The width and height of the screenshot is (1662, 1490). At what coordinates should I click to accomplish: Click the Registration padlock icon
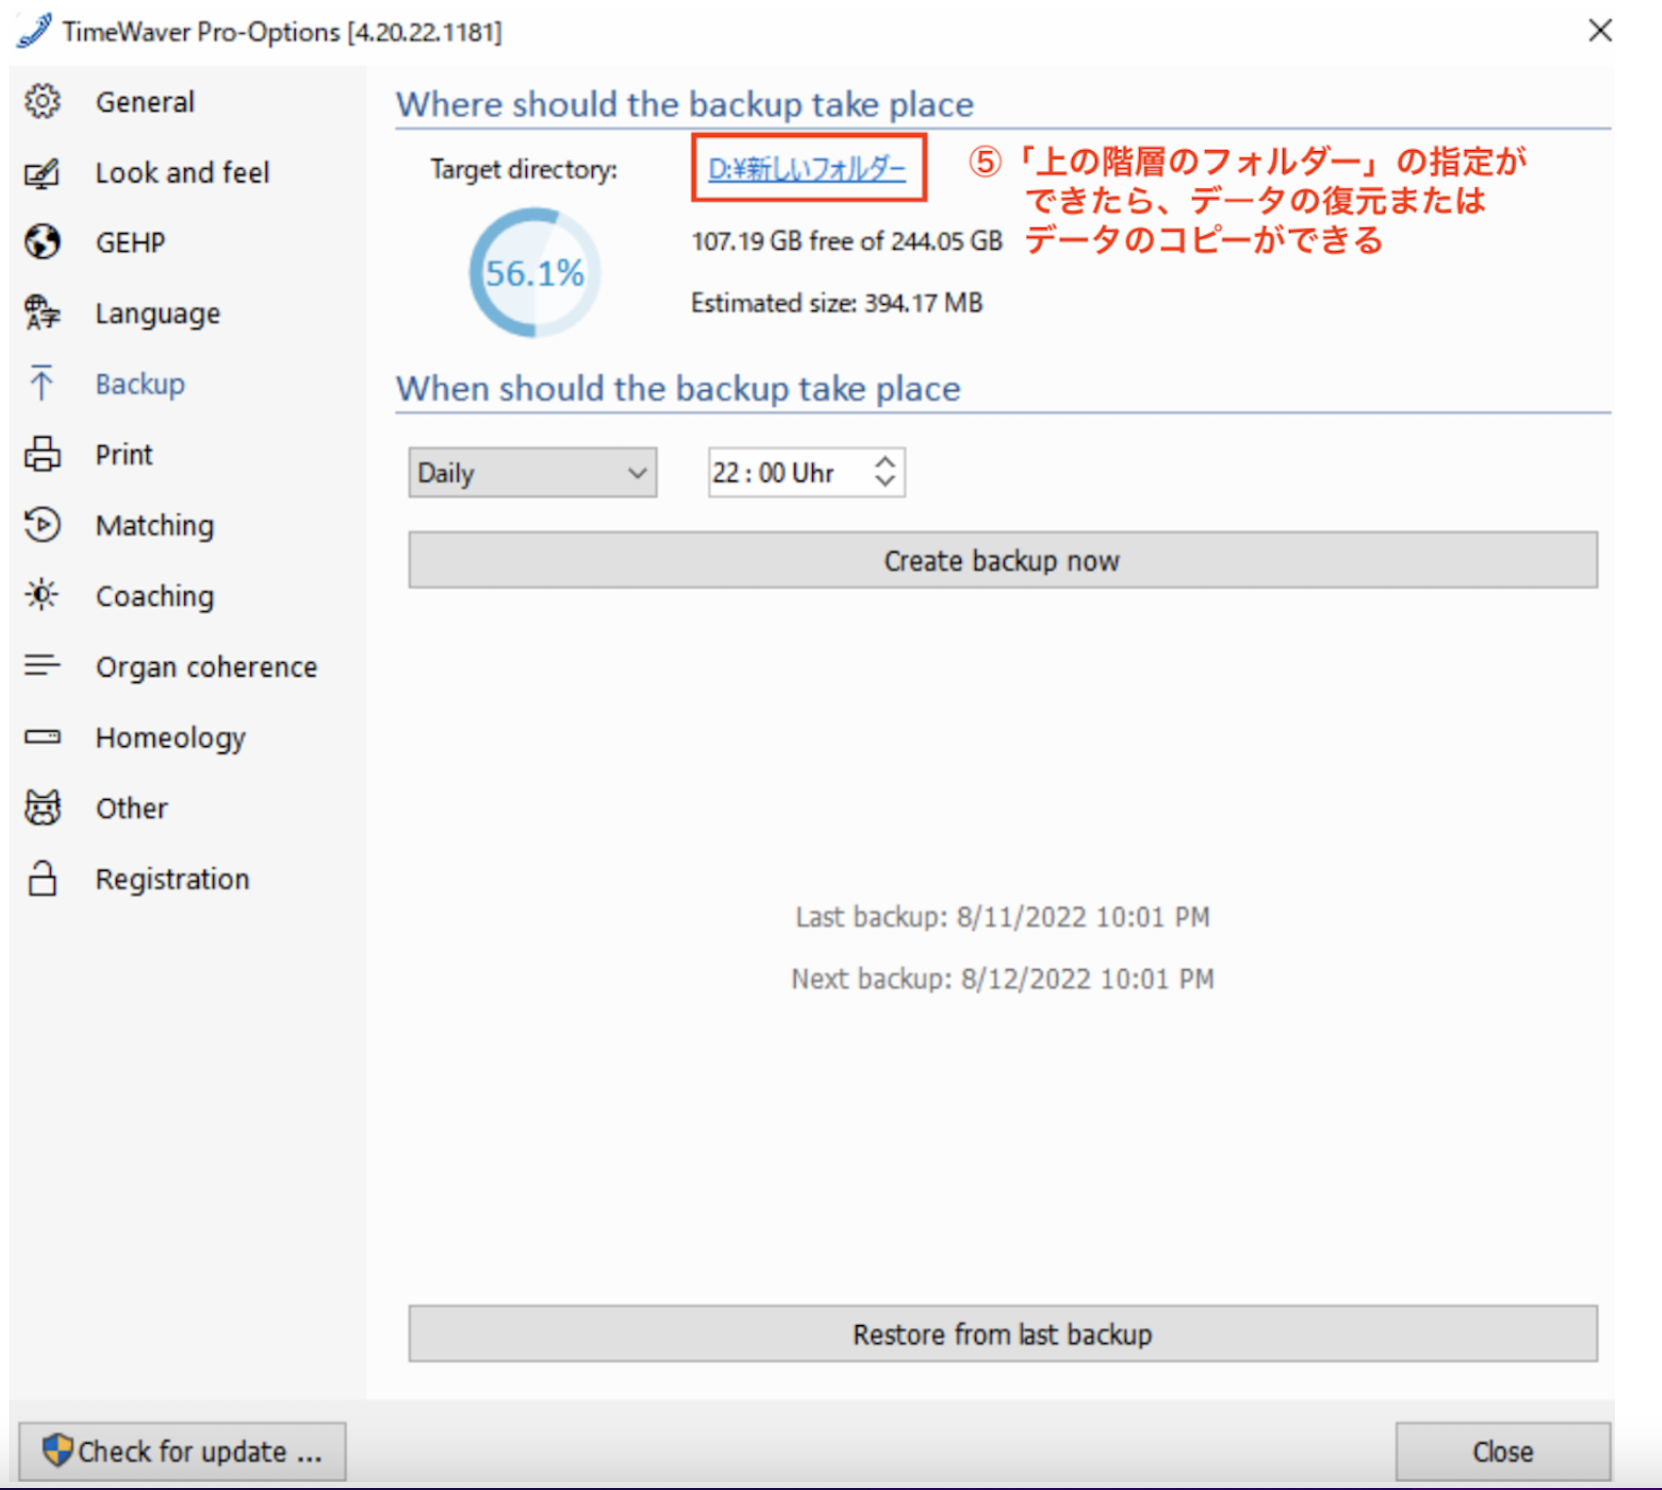click(42, 878)
